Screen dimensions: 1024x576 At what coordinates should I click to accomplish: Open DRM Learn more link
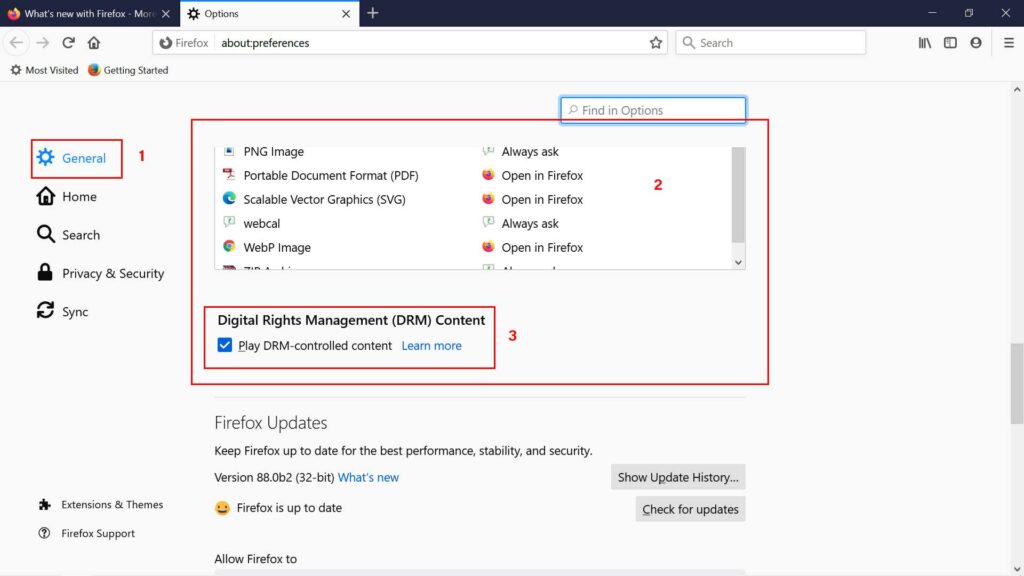pyautogui.click(x=431, y=345)
